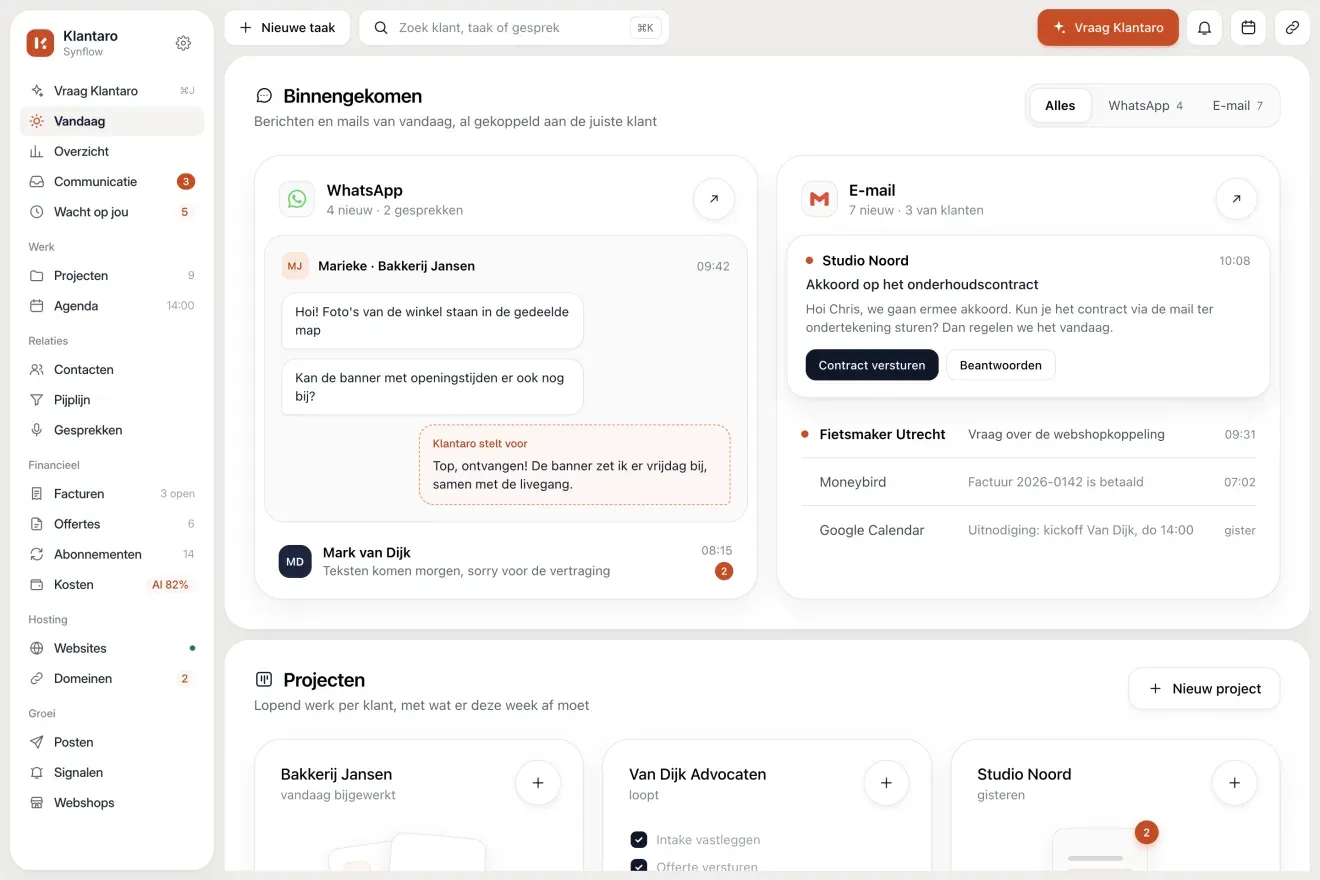Click the Binnengekomen chat bubble icon

pyautogui.click(x=264, y=96)
